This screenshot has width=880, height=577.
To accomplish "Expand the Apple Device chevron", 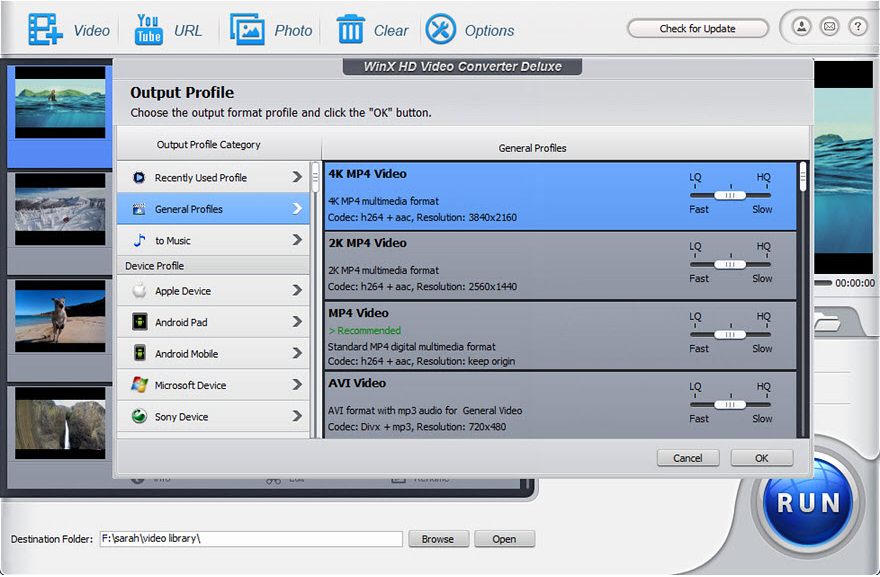I will click(x=297, y=290).
